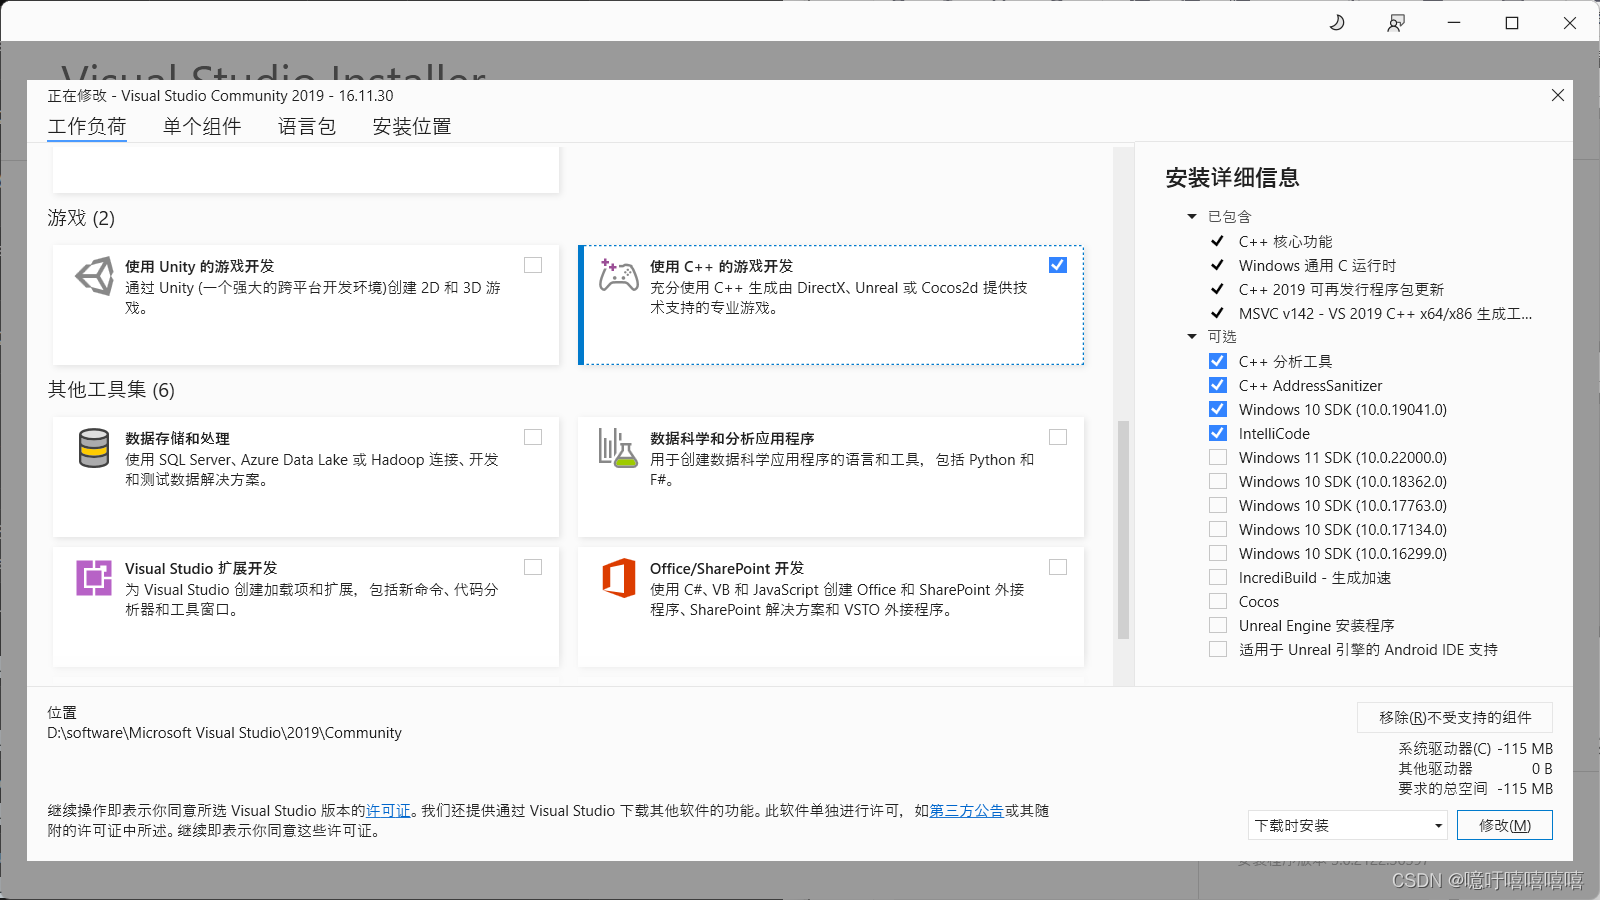Viewport: 1600px width, 900px height.
Task: Check the data science applications workload
Action: coord(1058,437)
